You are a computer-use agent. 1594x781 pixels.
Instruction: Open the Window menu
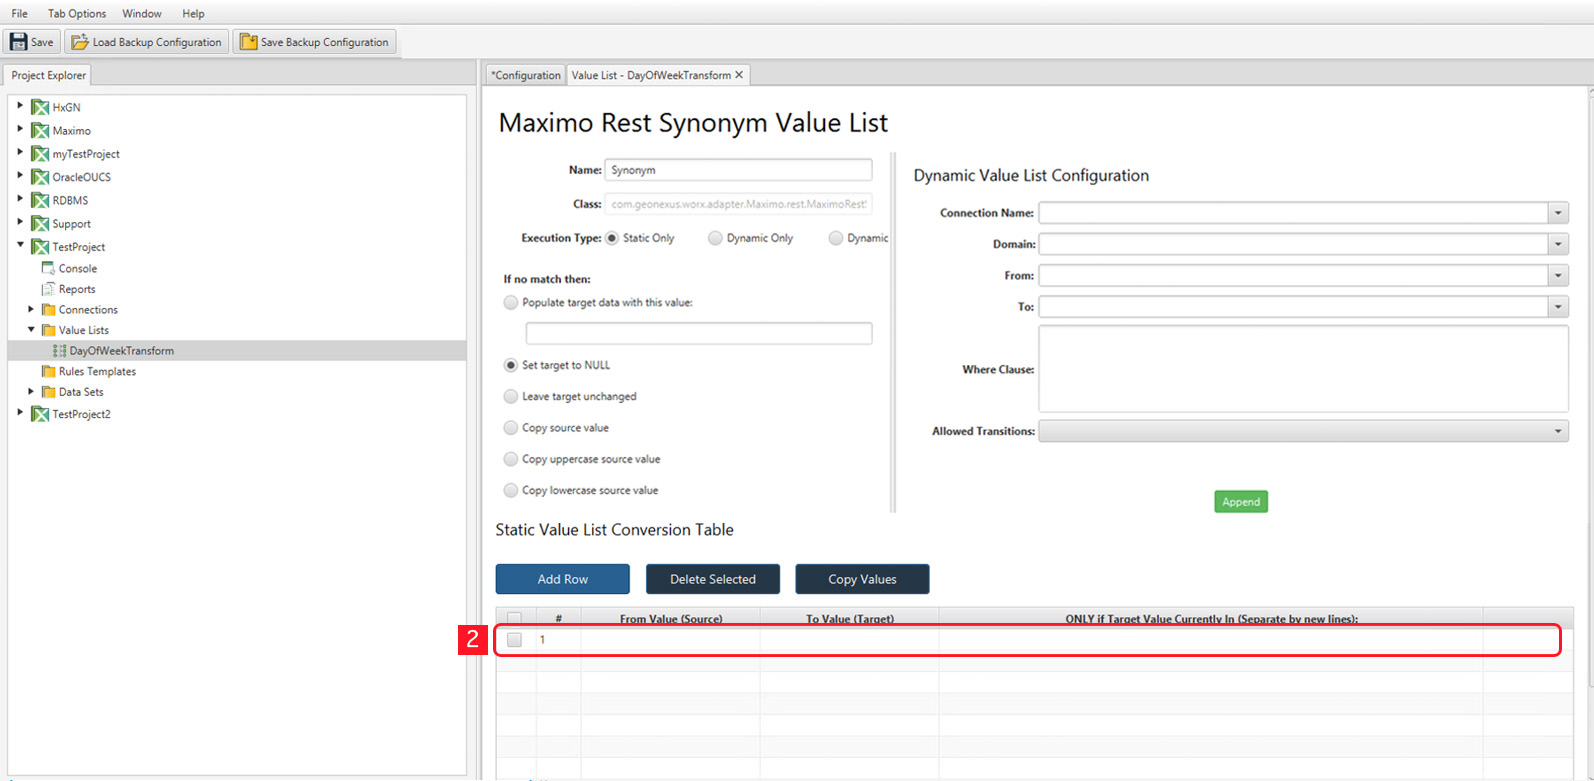142,14
